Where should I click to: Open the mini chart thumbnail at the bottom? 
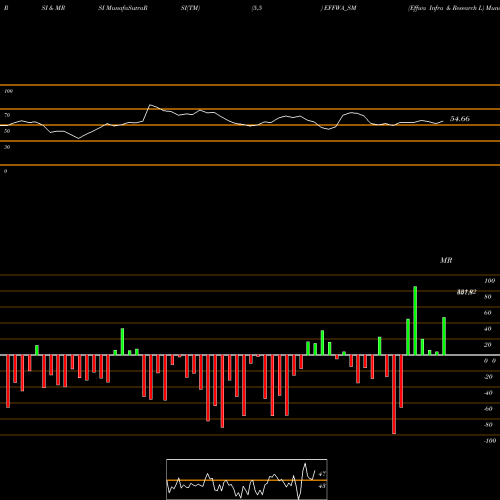coord(247,479)
